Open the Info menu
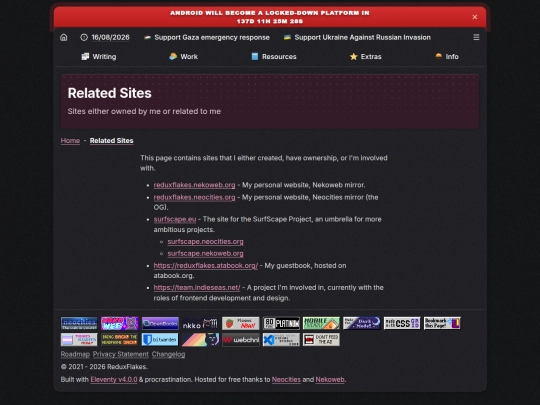Viewport: 540px width, 405px height. coord(447,56)
